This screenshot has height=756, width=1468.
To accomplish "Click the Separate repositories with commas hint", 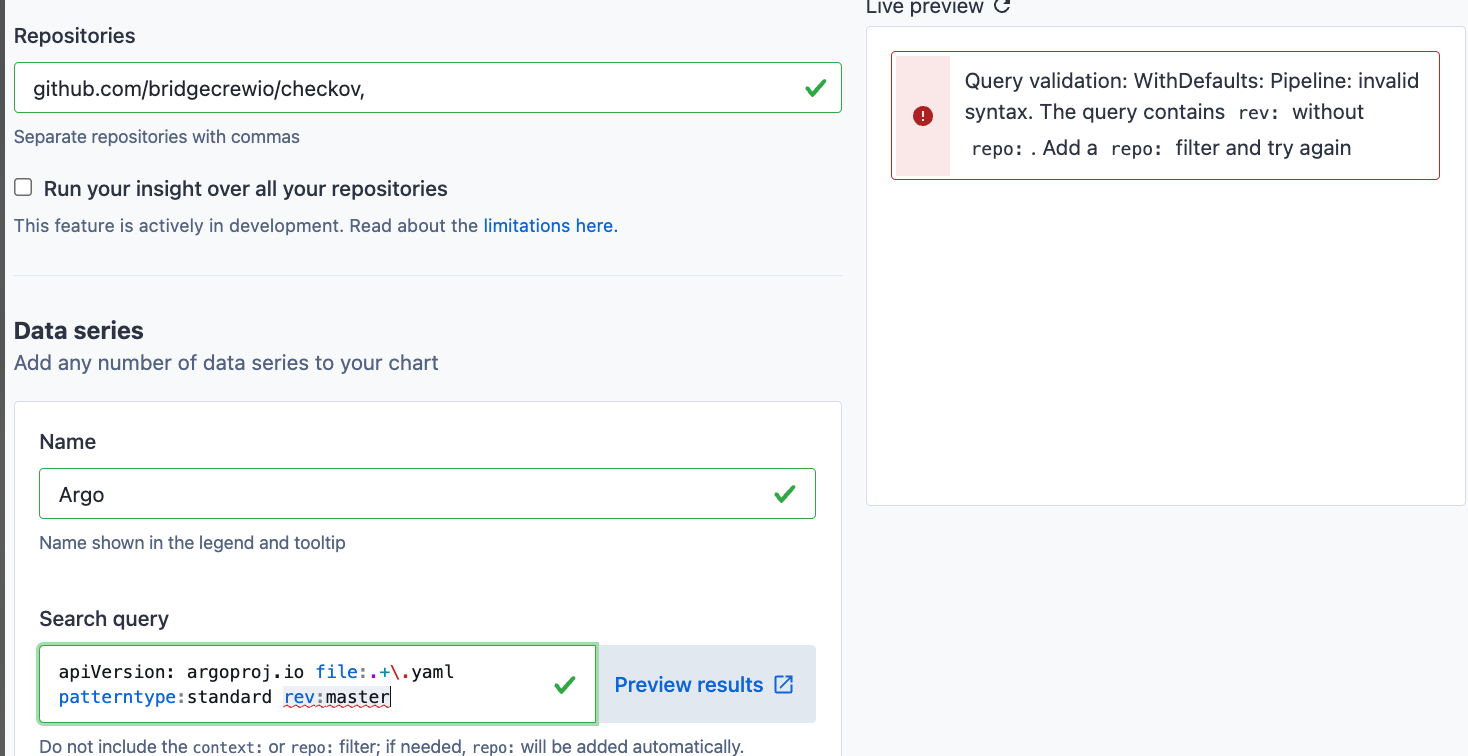I will (157, 137).
